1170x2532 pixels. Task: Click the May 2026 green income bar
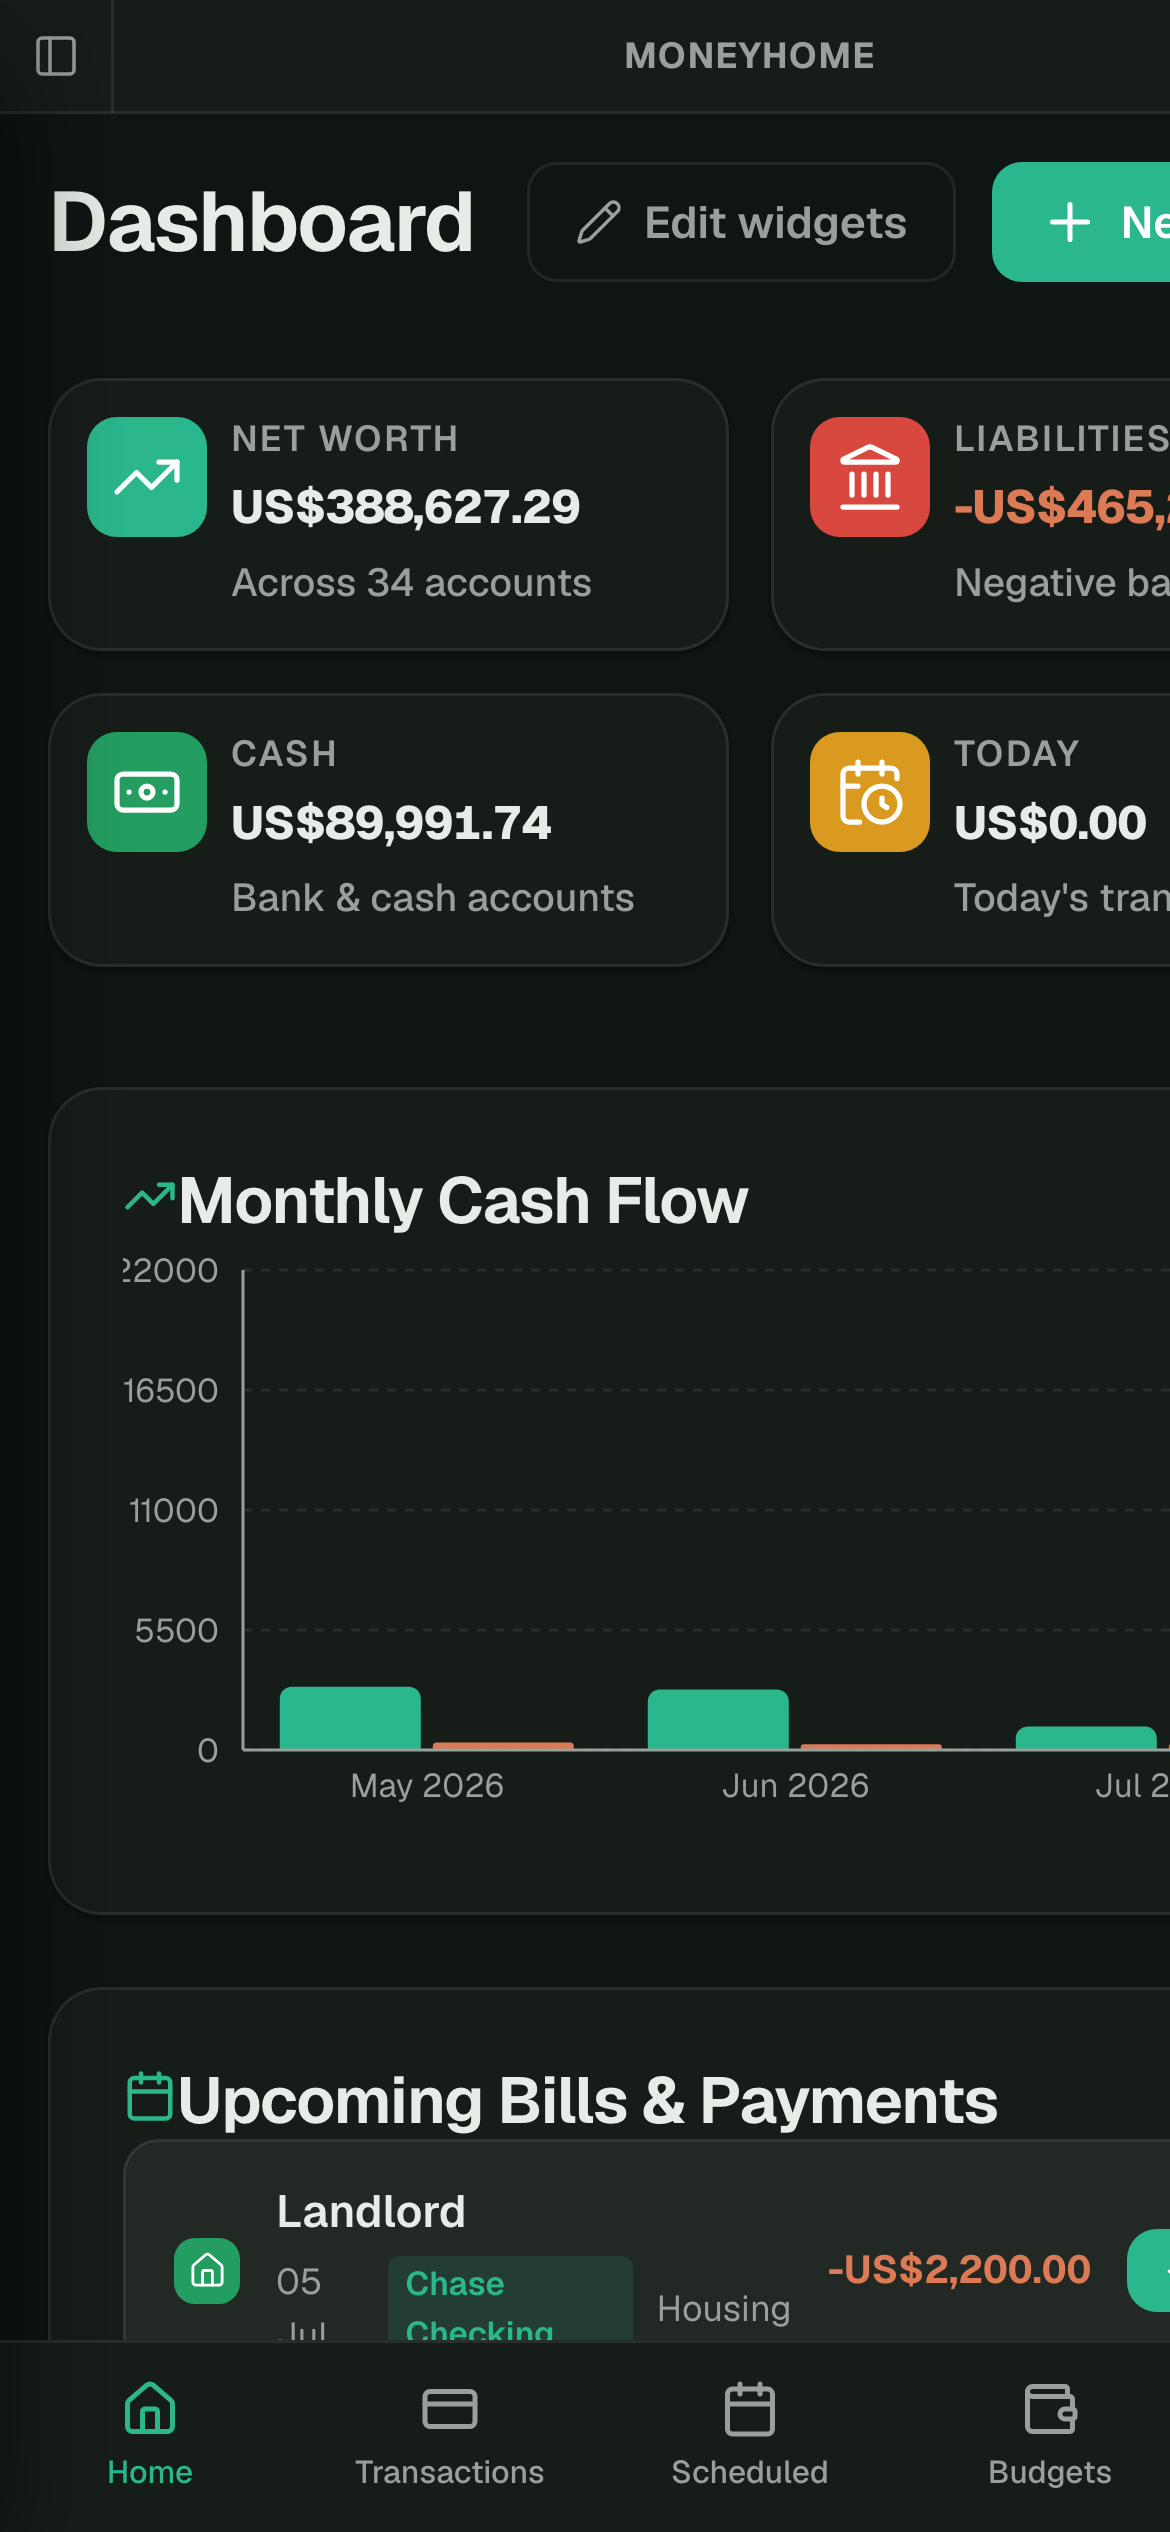click(350, 1718)
